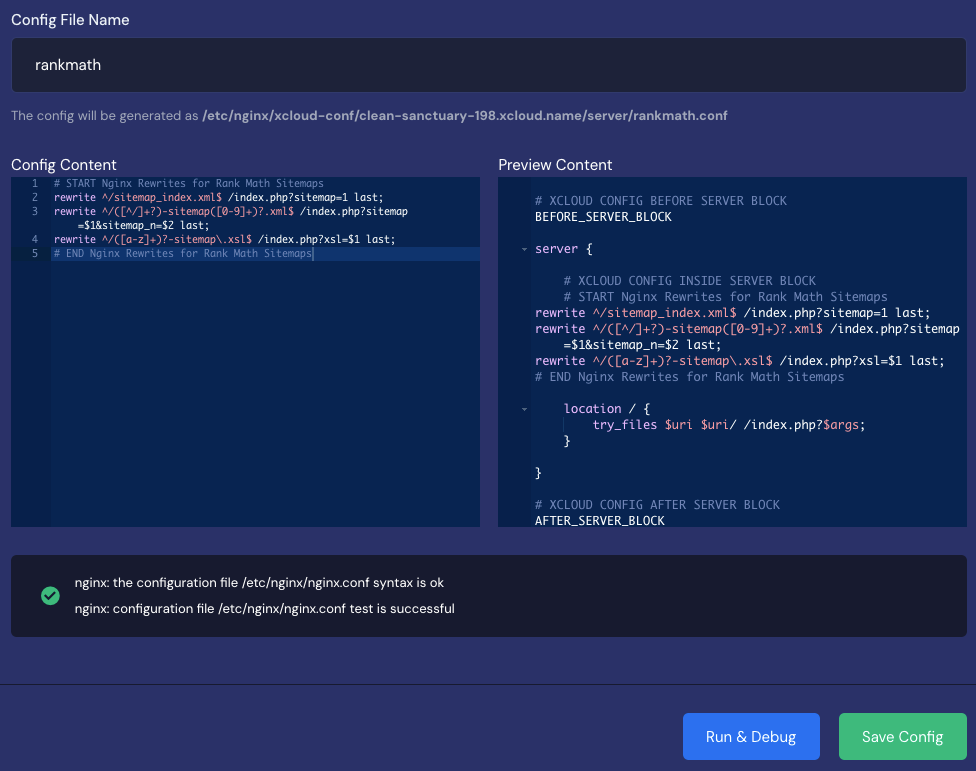
Task: Click '# XCLOUD CONFIG INSIDE SERVER BLOCK' comment
Action: pyautogui.click(x=690, y=281)
